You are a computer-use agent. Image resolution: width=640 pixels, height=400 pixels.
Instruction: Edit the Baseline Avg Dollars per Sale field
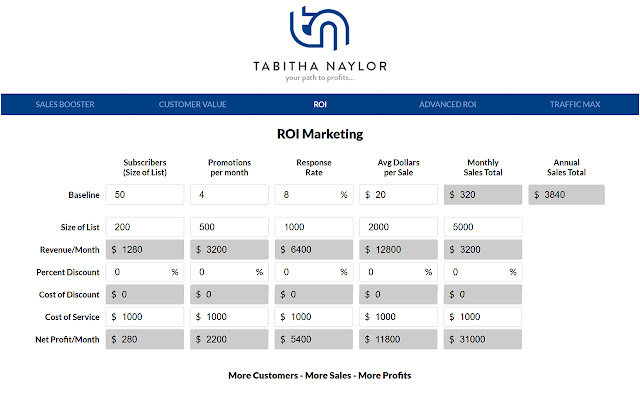coord(398,195)
